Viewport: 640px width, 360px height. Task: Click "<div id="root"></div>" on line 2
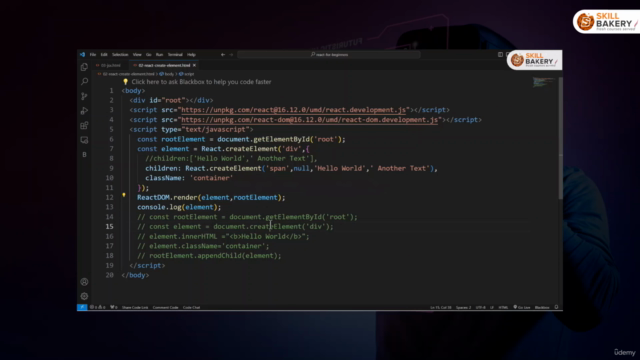coord(171,100)
